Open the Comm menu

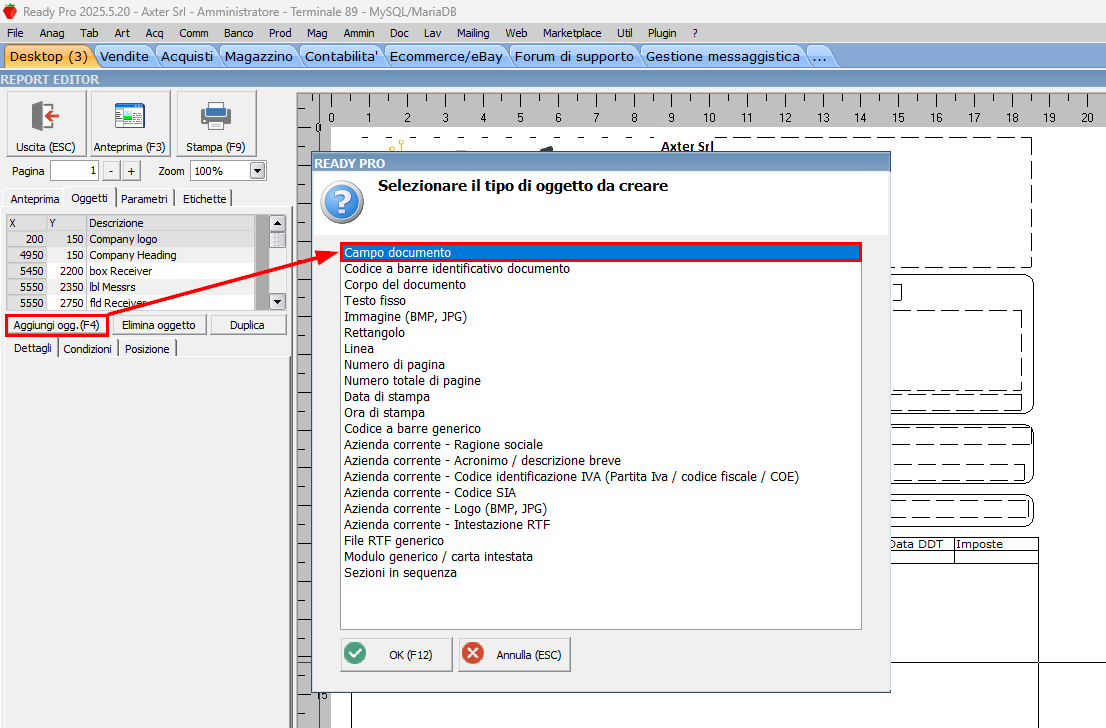pos(194,33)
